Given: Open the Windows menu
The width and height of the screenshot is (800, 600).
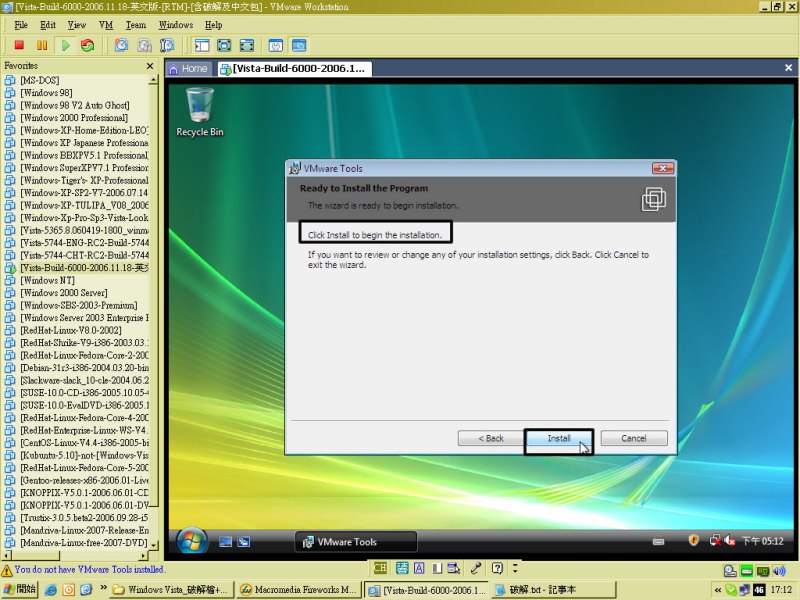Looking at the screenshot, I should (176, 25).
